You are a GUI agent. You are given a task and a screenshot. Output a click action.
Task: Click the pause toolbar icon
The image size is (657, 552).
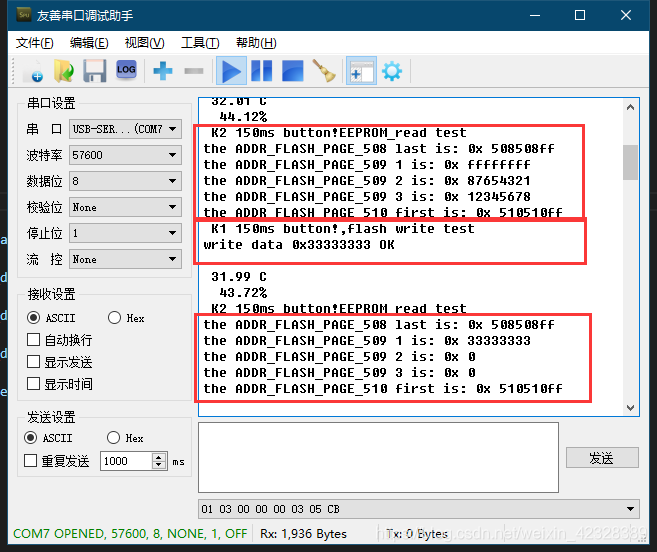coord(261,71)
